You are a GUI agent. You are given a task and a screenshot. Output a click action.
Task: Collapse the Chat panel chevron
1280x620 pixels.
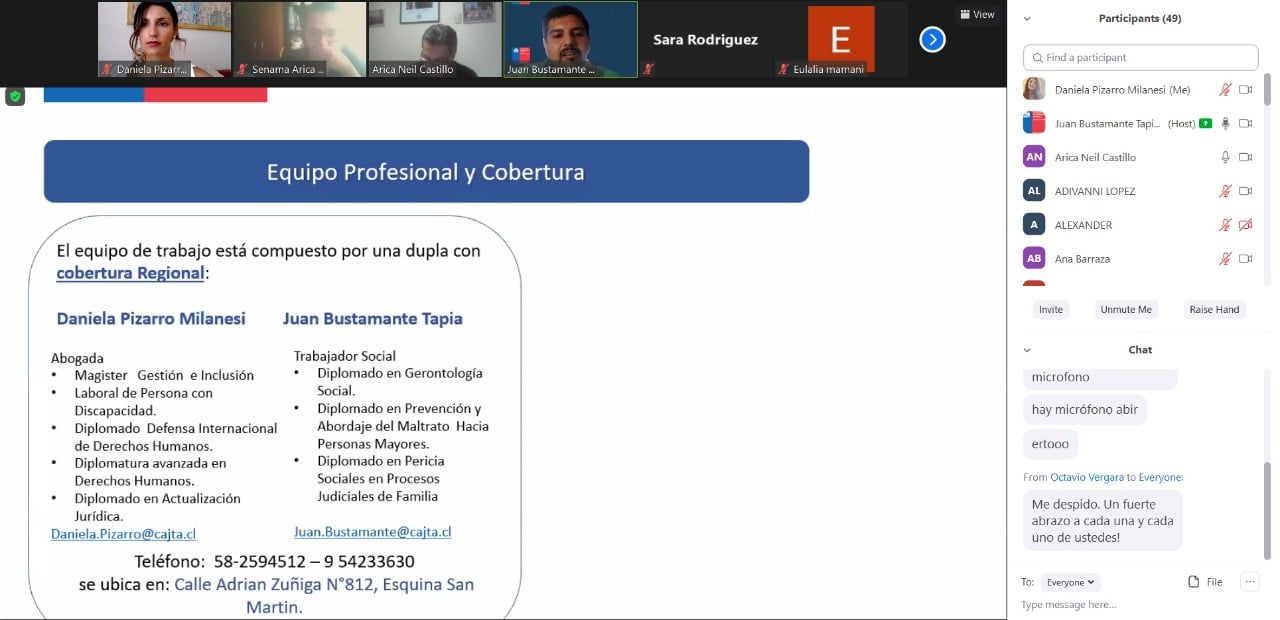point(1027,350)
